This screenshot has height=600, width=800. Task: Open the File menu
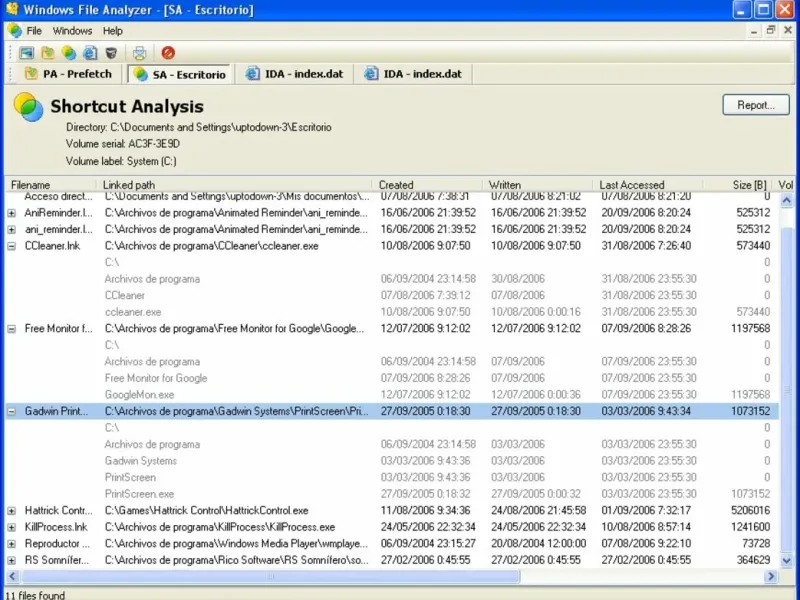click(34, 31)
